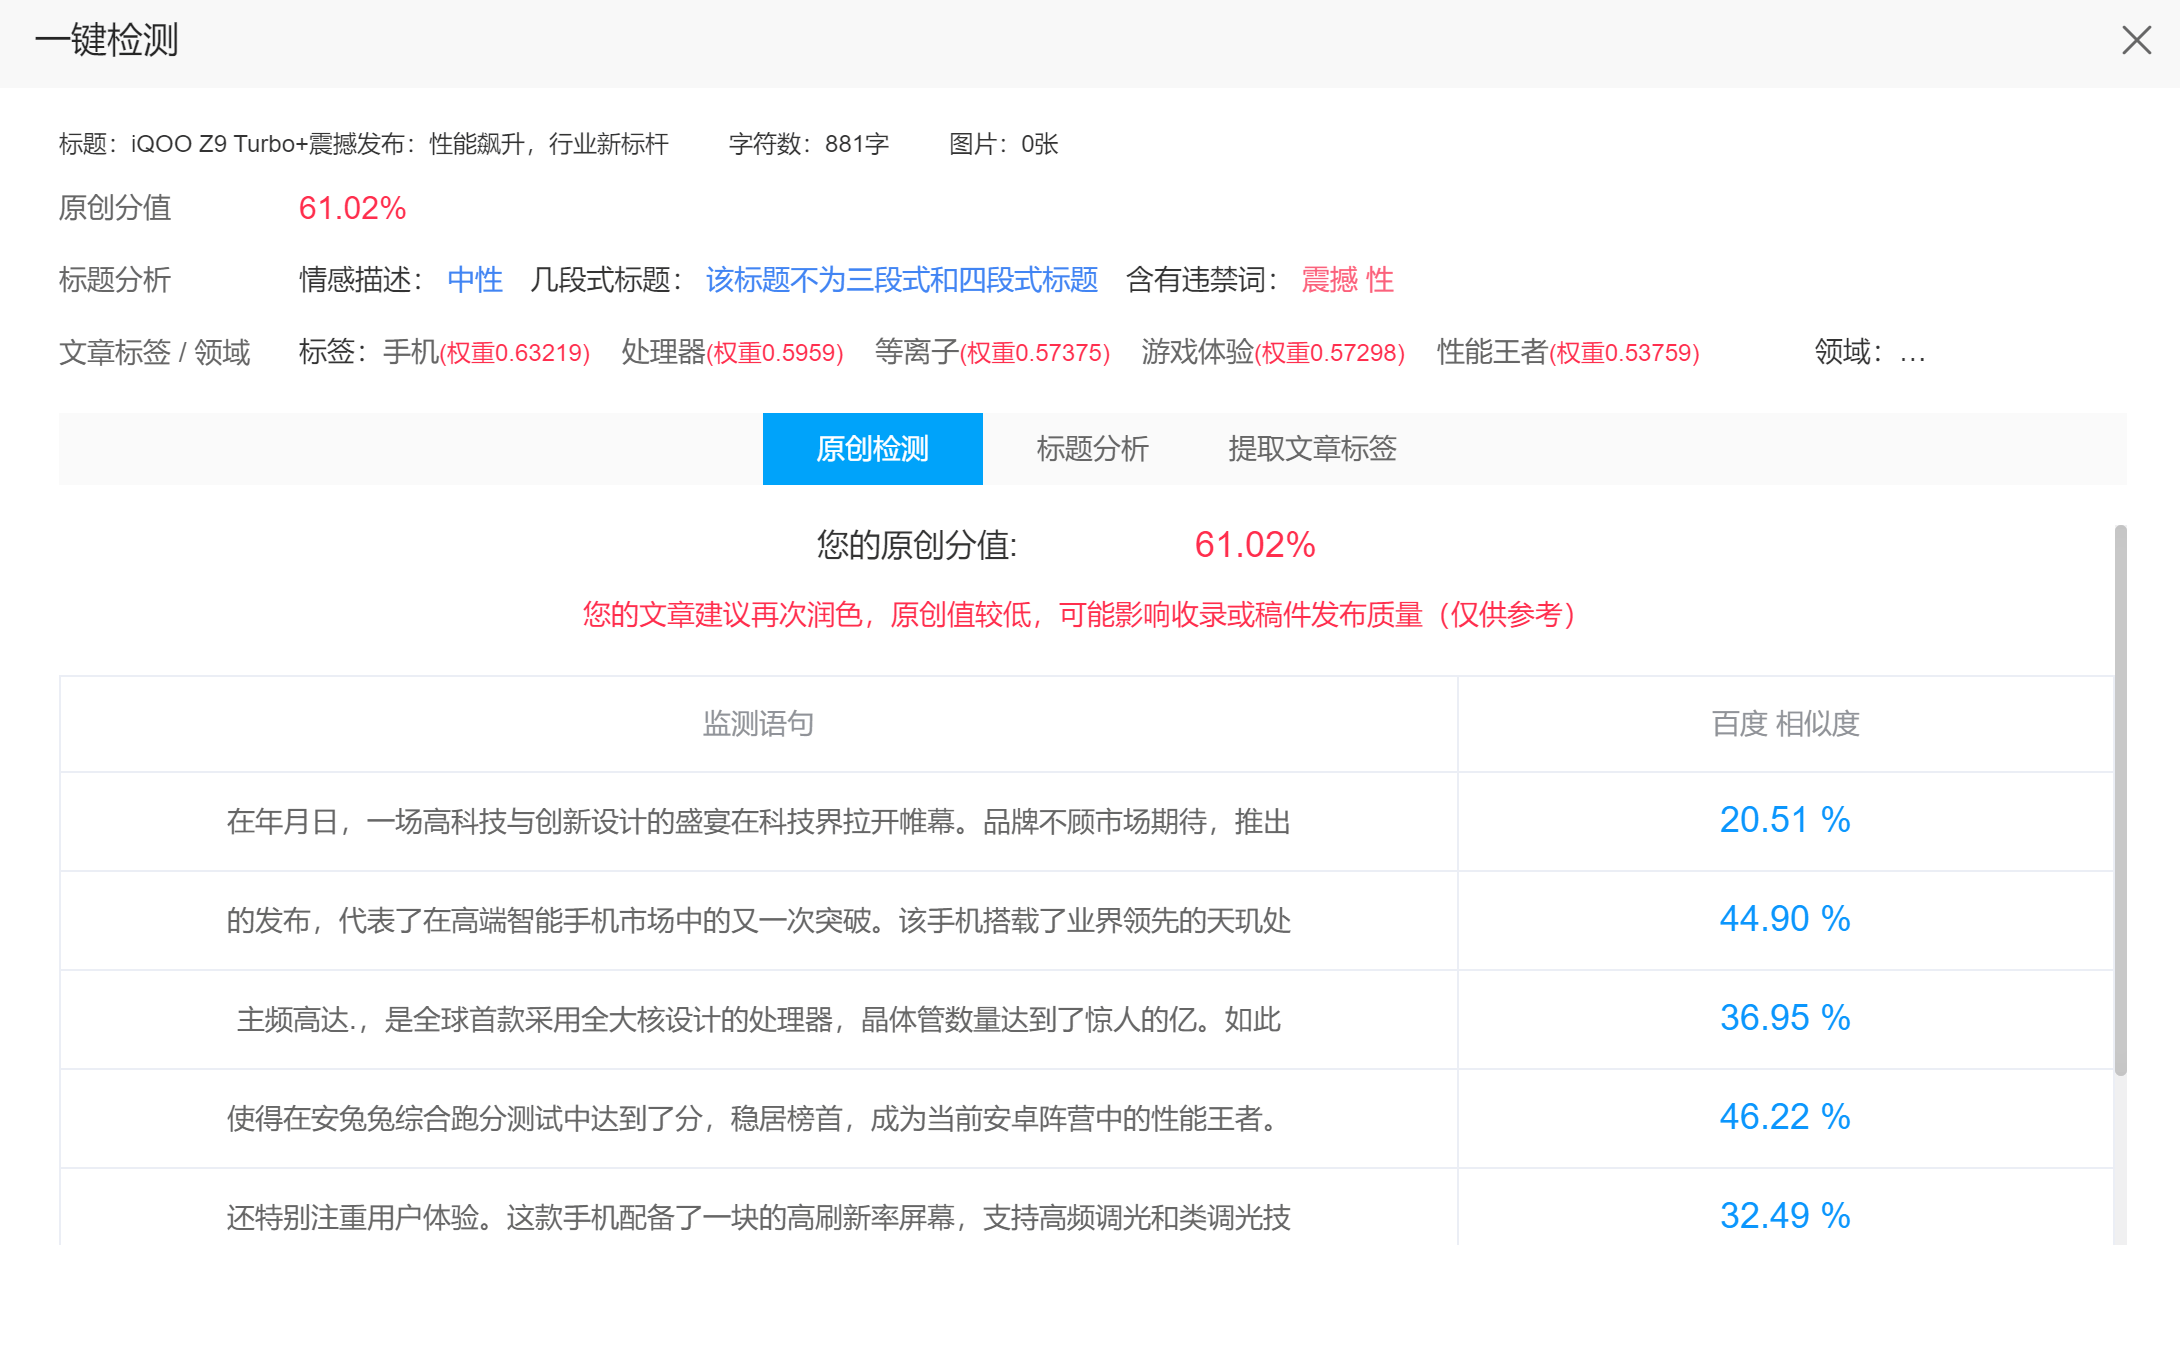Screen dimensions: 2180x1357
Task: Open the 提取文章标签 tab
Action: coord(1312,449)
